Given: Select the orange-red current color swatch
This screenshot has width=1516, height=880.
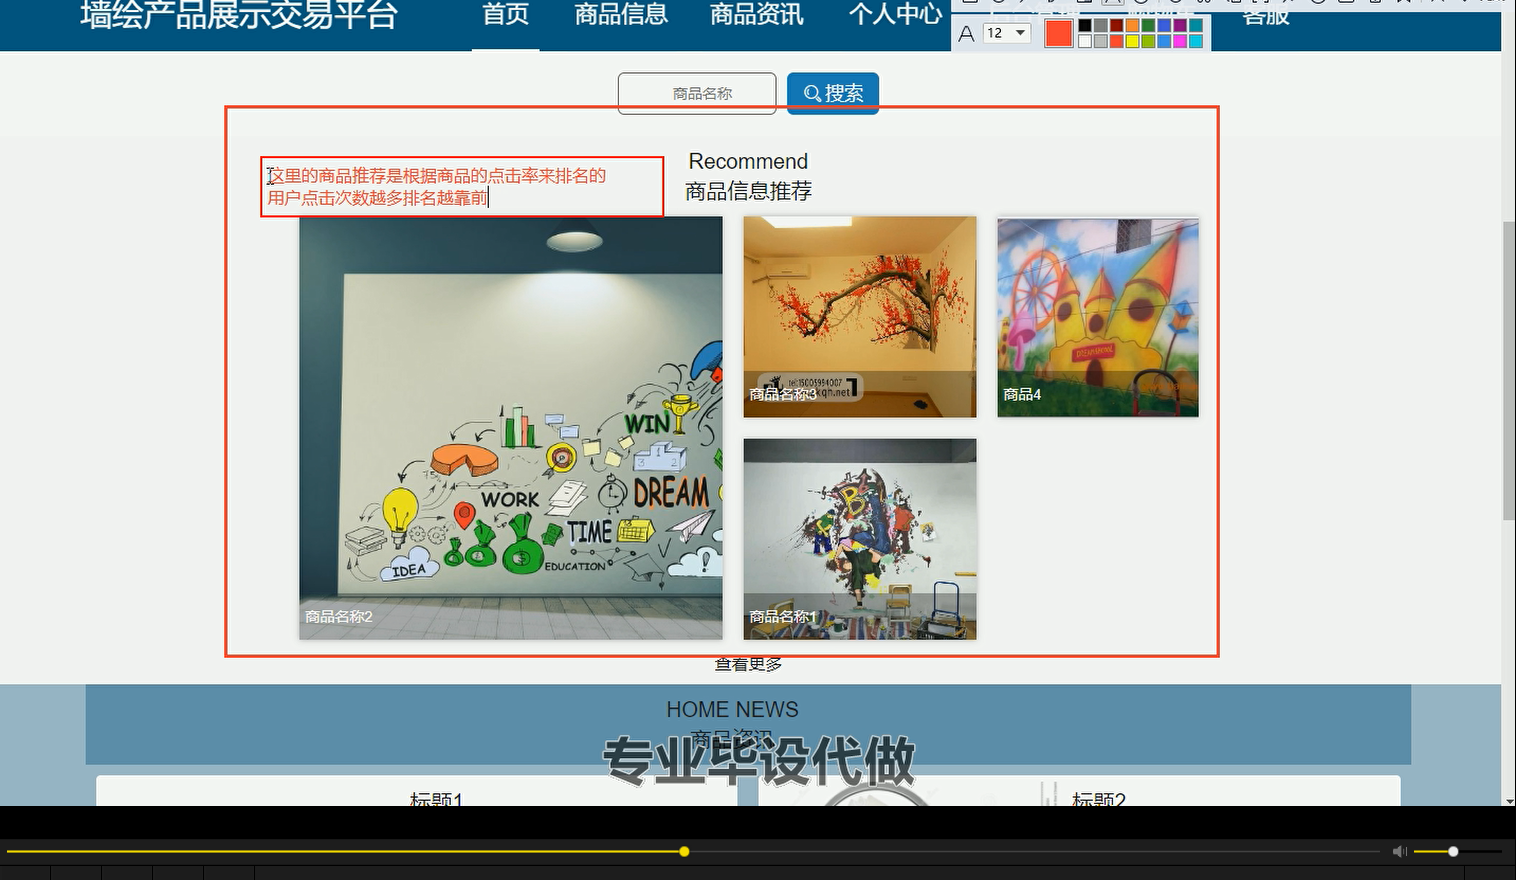Looking at the screenshot, I should point(1058,33).
